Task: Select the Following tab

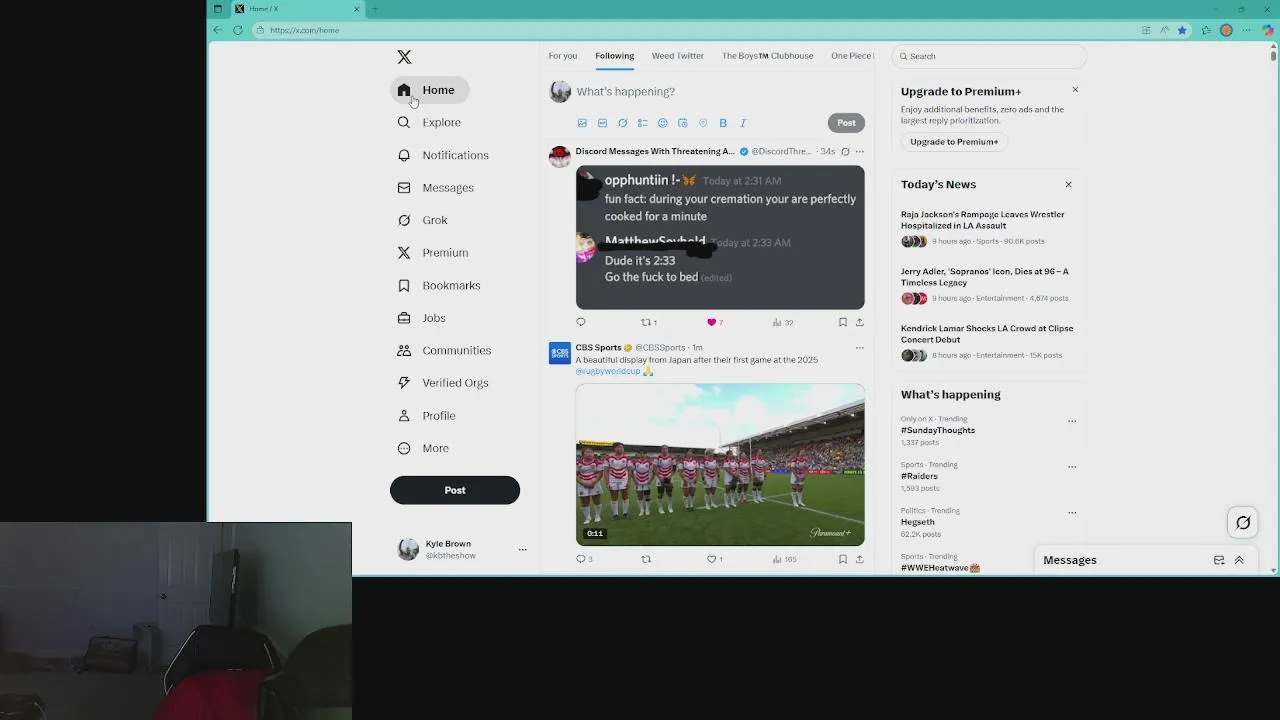Action: tap(614, 56)
